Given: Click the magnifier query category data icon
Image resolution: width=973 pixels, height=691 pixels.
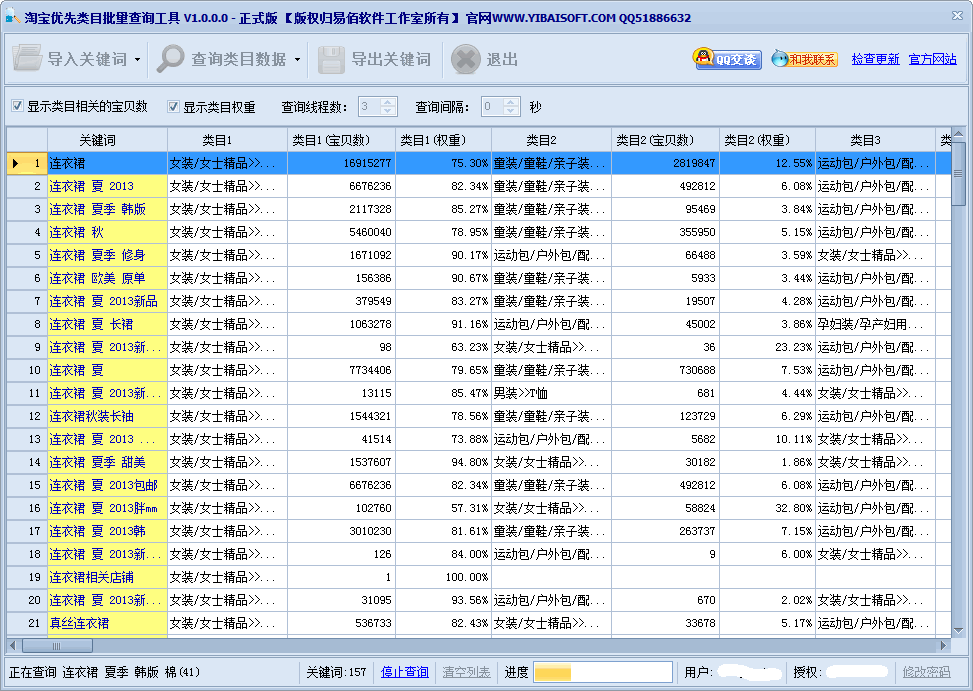Looking at the screenshot, I should pos(170,59).
